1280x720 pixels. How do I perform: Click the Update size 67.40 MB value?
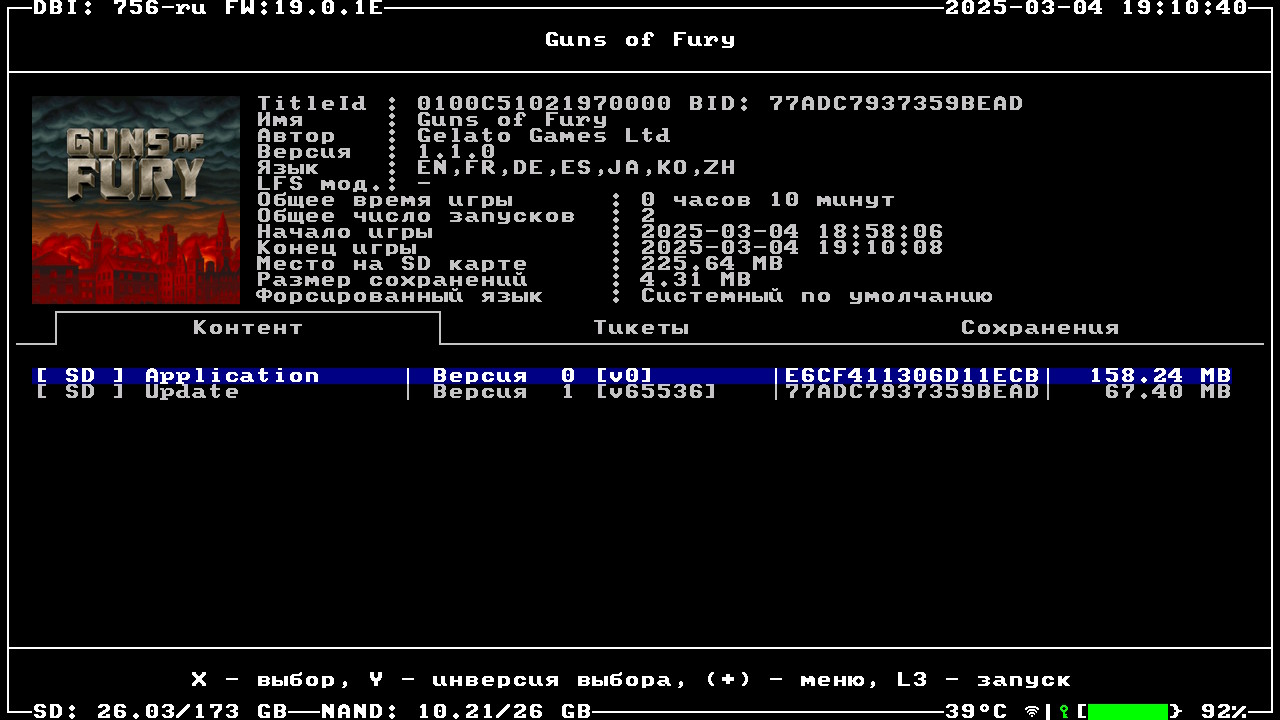point(1167,392)
